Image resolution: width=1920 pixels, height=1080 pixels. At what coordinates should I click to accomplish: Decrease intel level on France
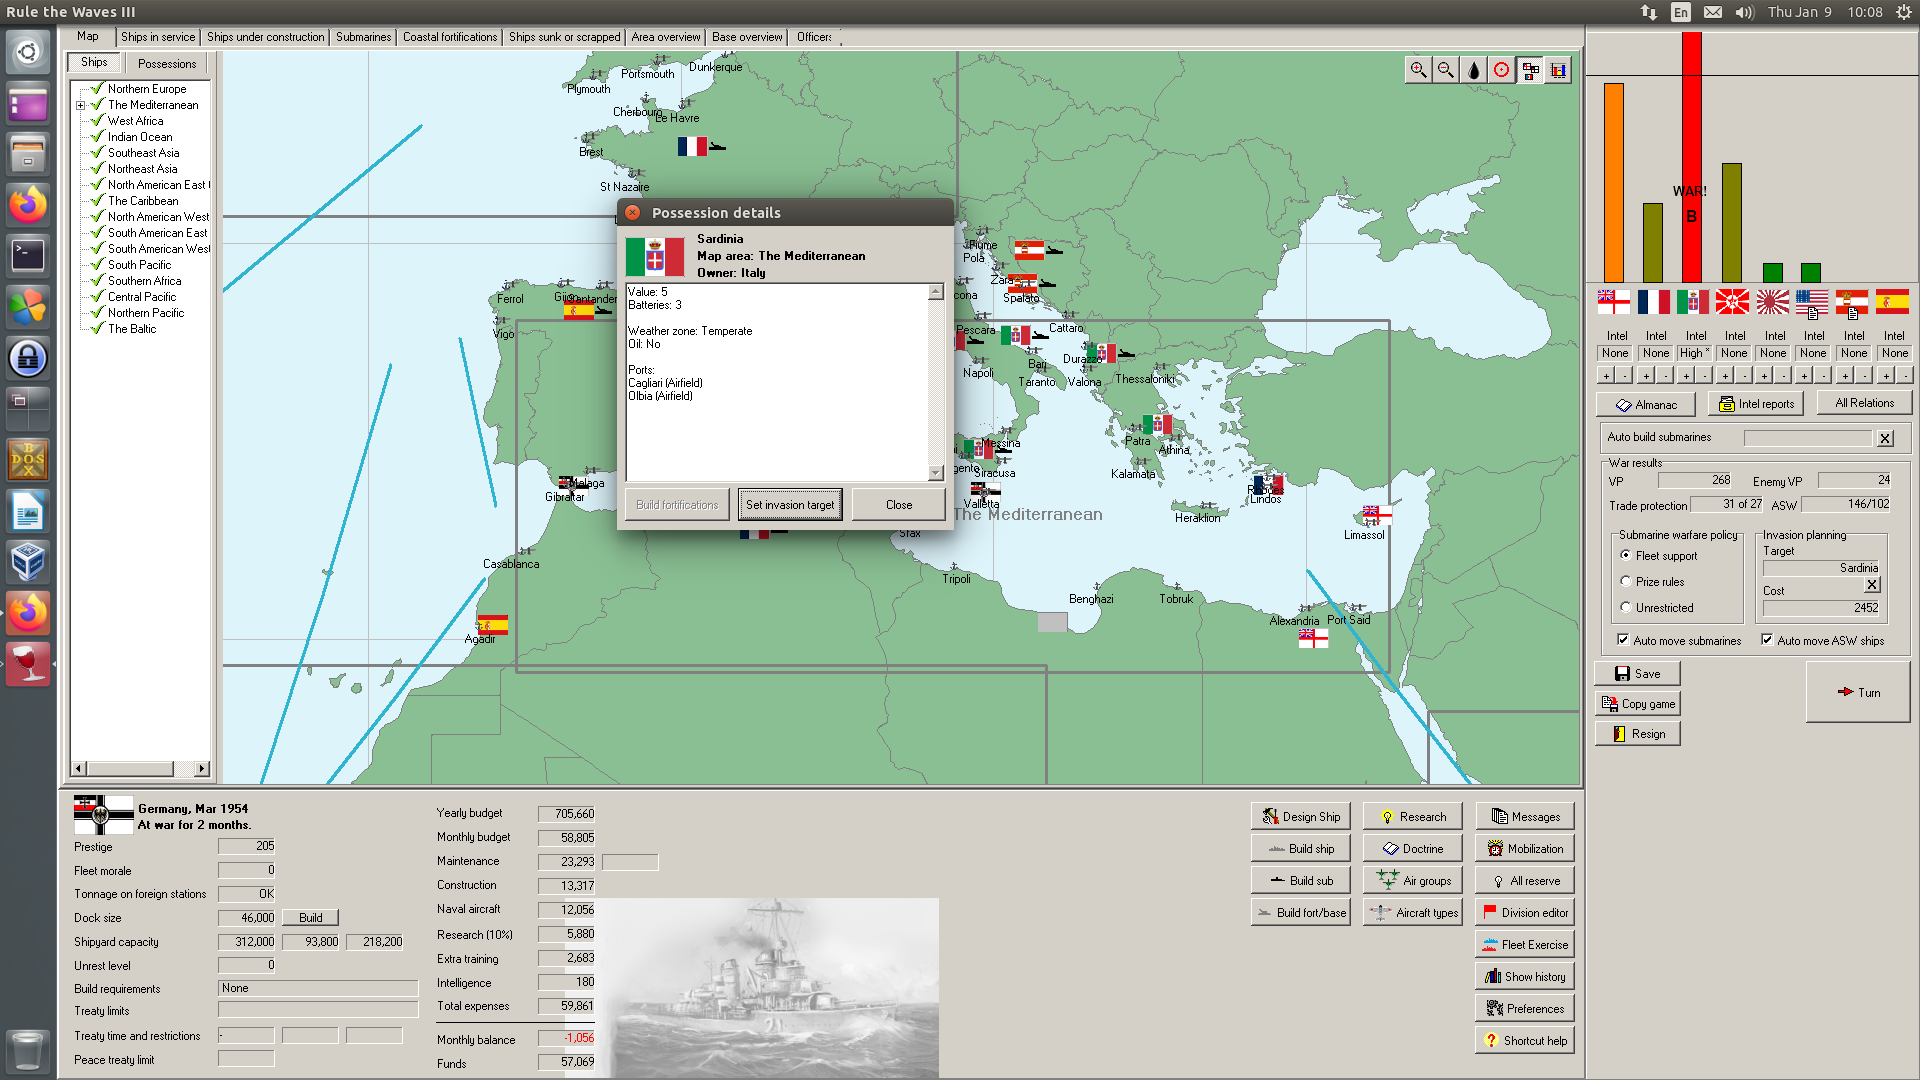(x=1665, y=376)
